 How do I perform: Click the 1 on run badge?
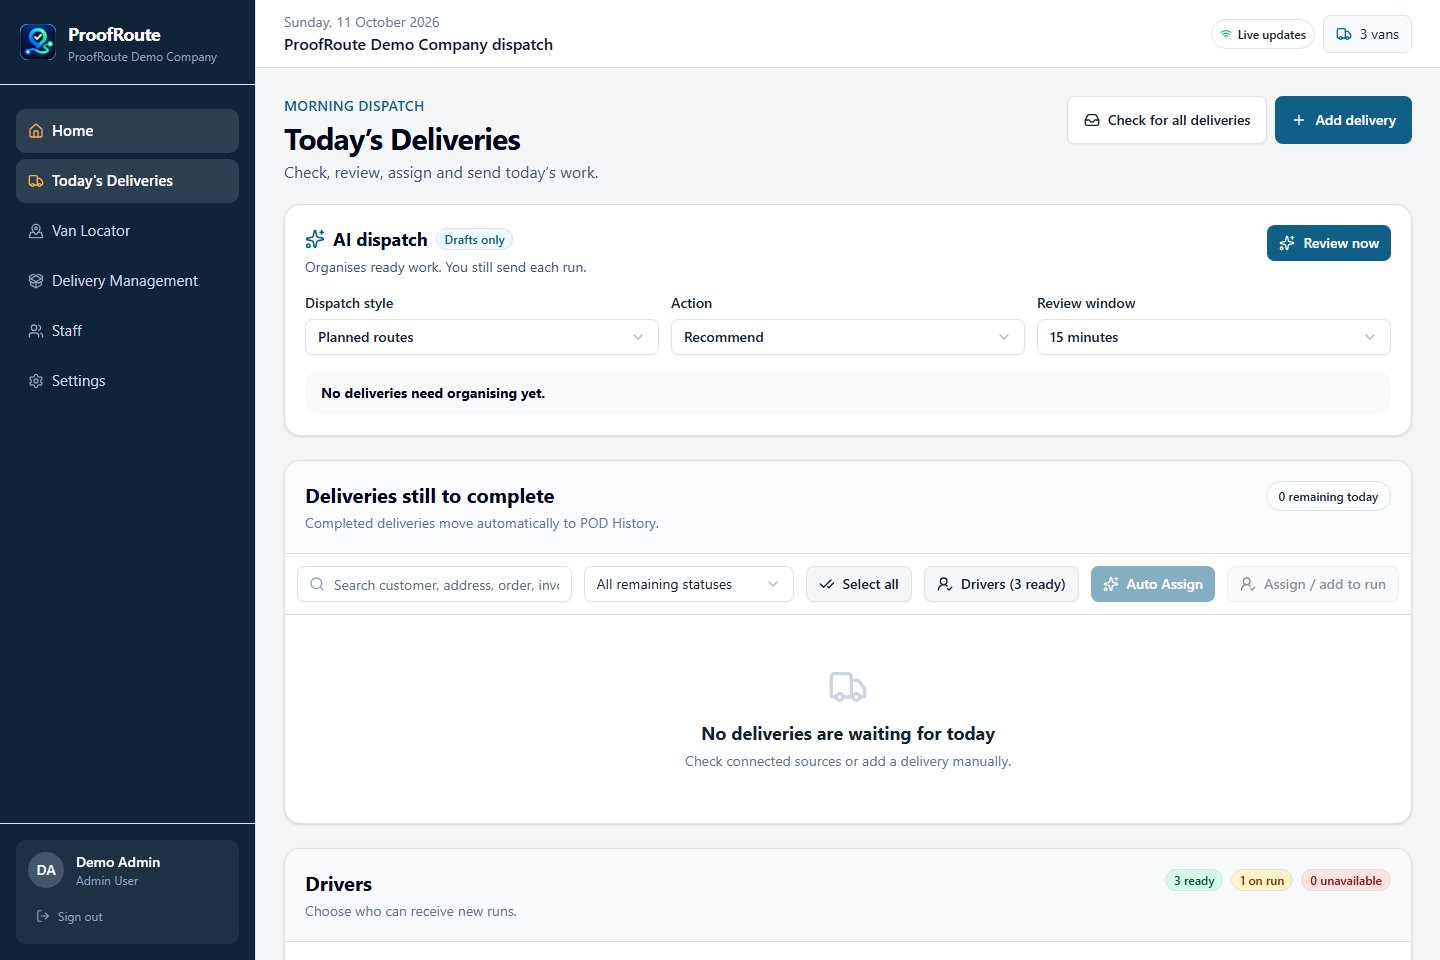1262,881
